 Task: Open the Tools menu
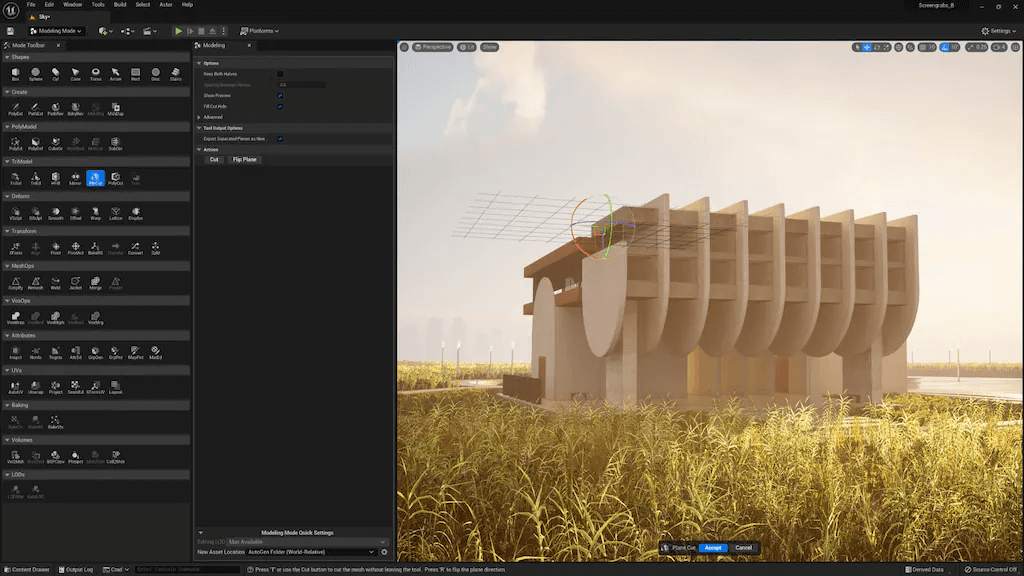point(97,4)
